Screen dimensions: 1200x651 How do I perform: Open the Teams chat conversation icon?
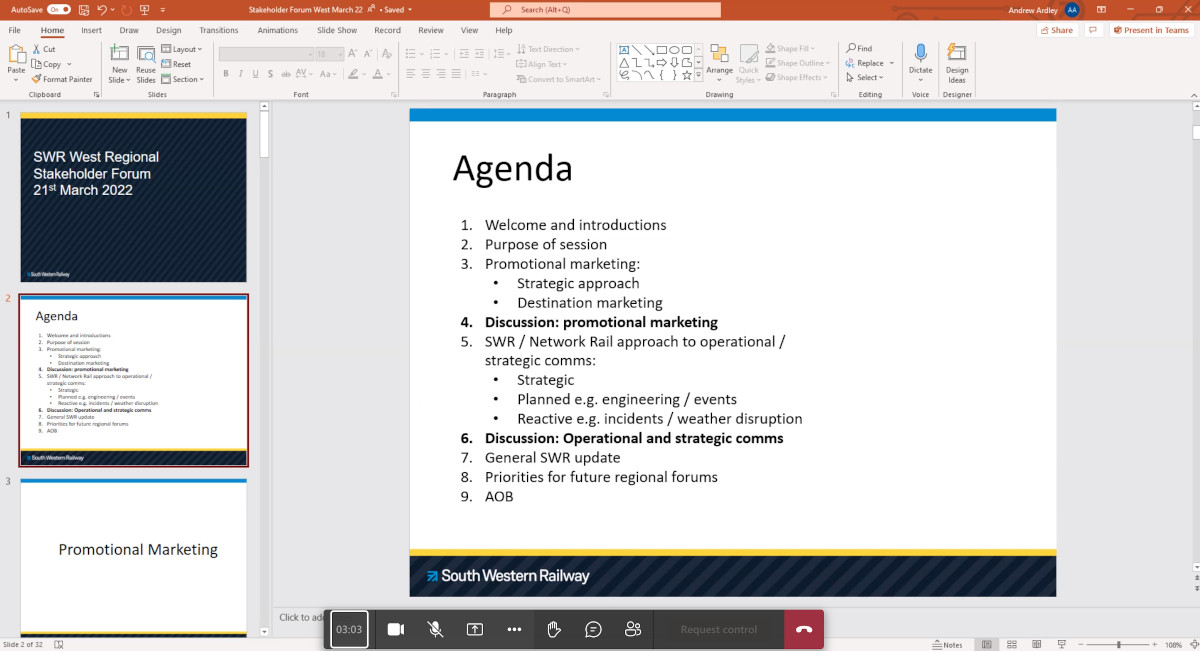(x=593, y=629)
